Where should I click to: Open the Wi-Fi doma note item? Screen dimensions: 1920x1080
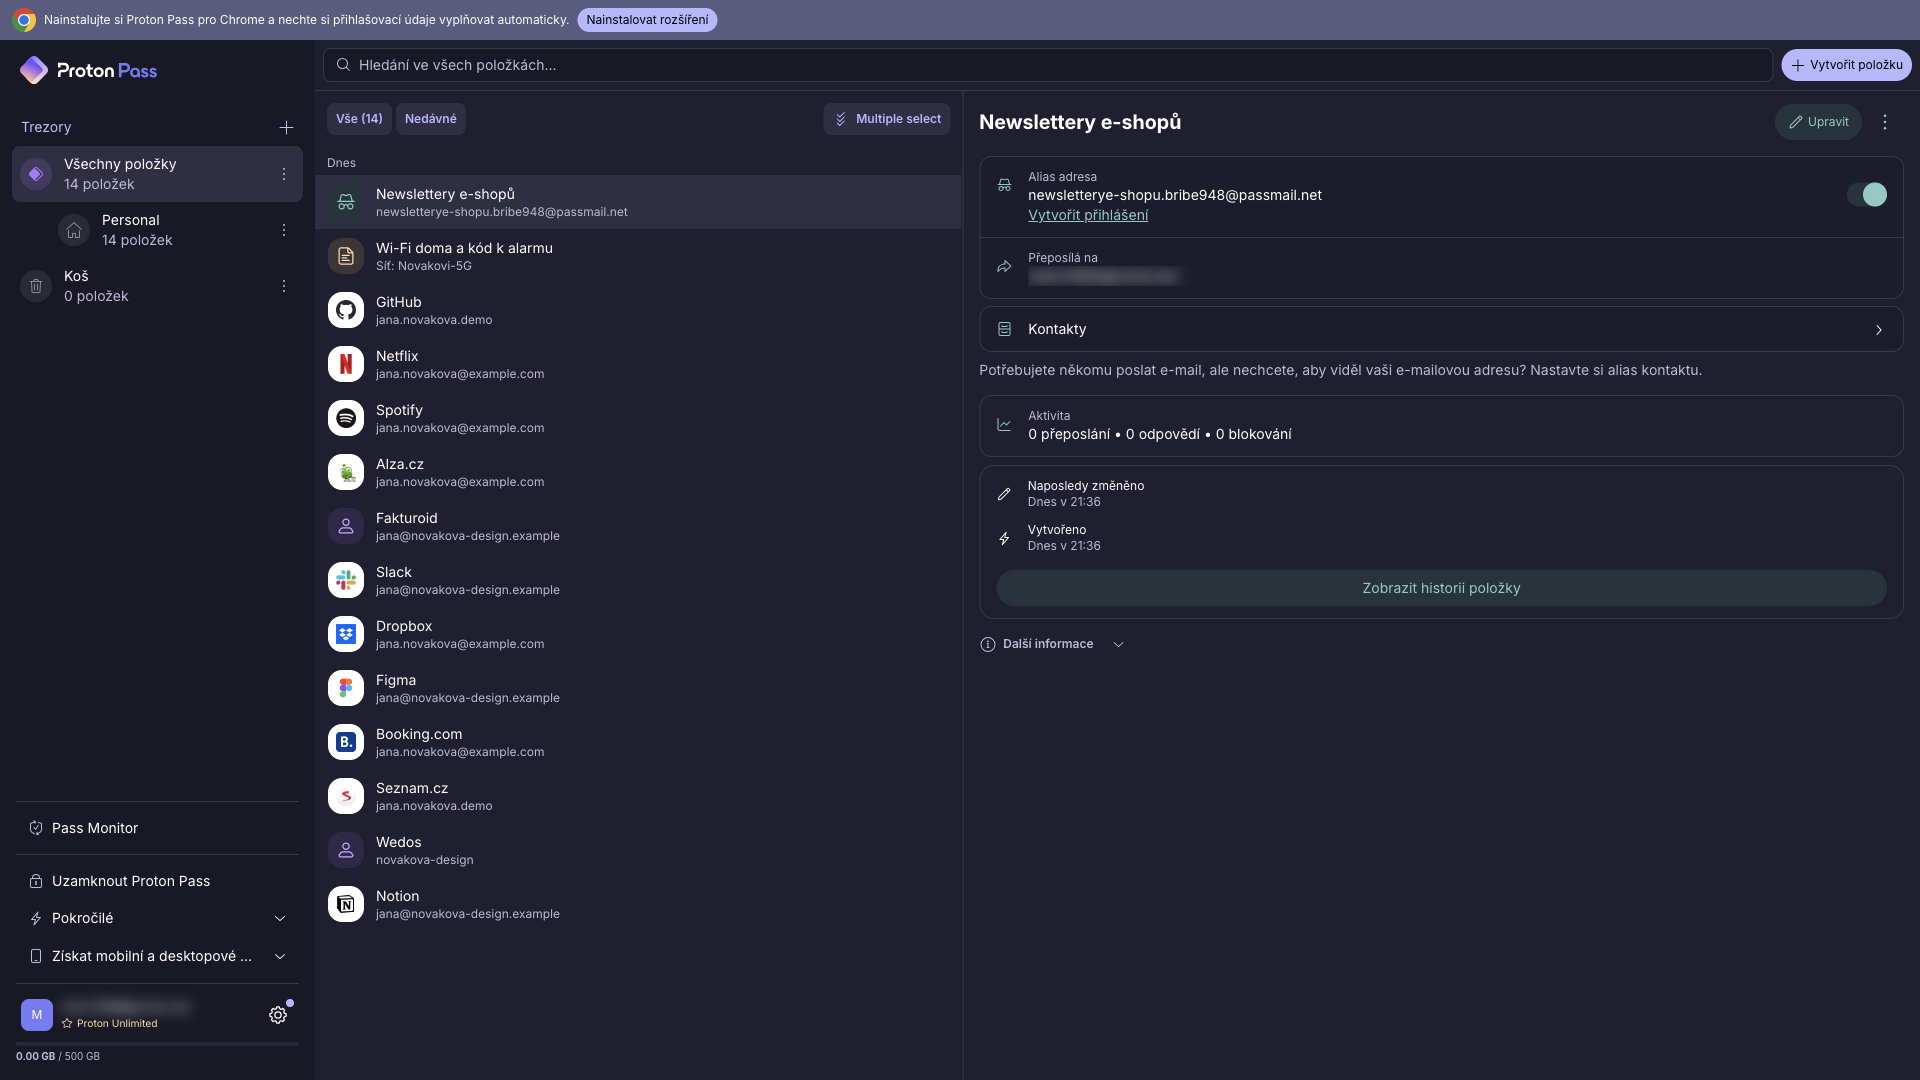click(x=638, y=256)
